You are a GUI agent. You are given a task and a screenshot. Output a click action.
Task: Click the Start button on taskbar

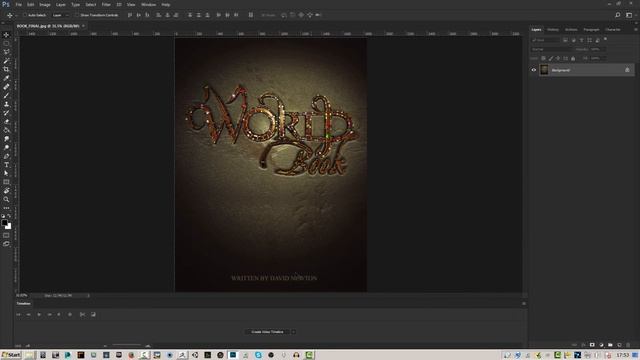pos(11,355)
